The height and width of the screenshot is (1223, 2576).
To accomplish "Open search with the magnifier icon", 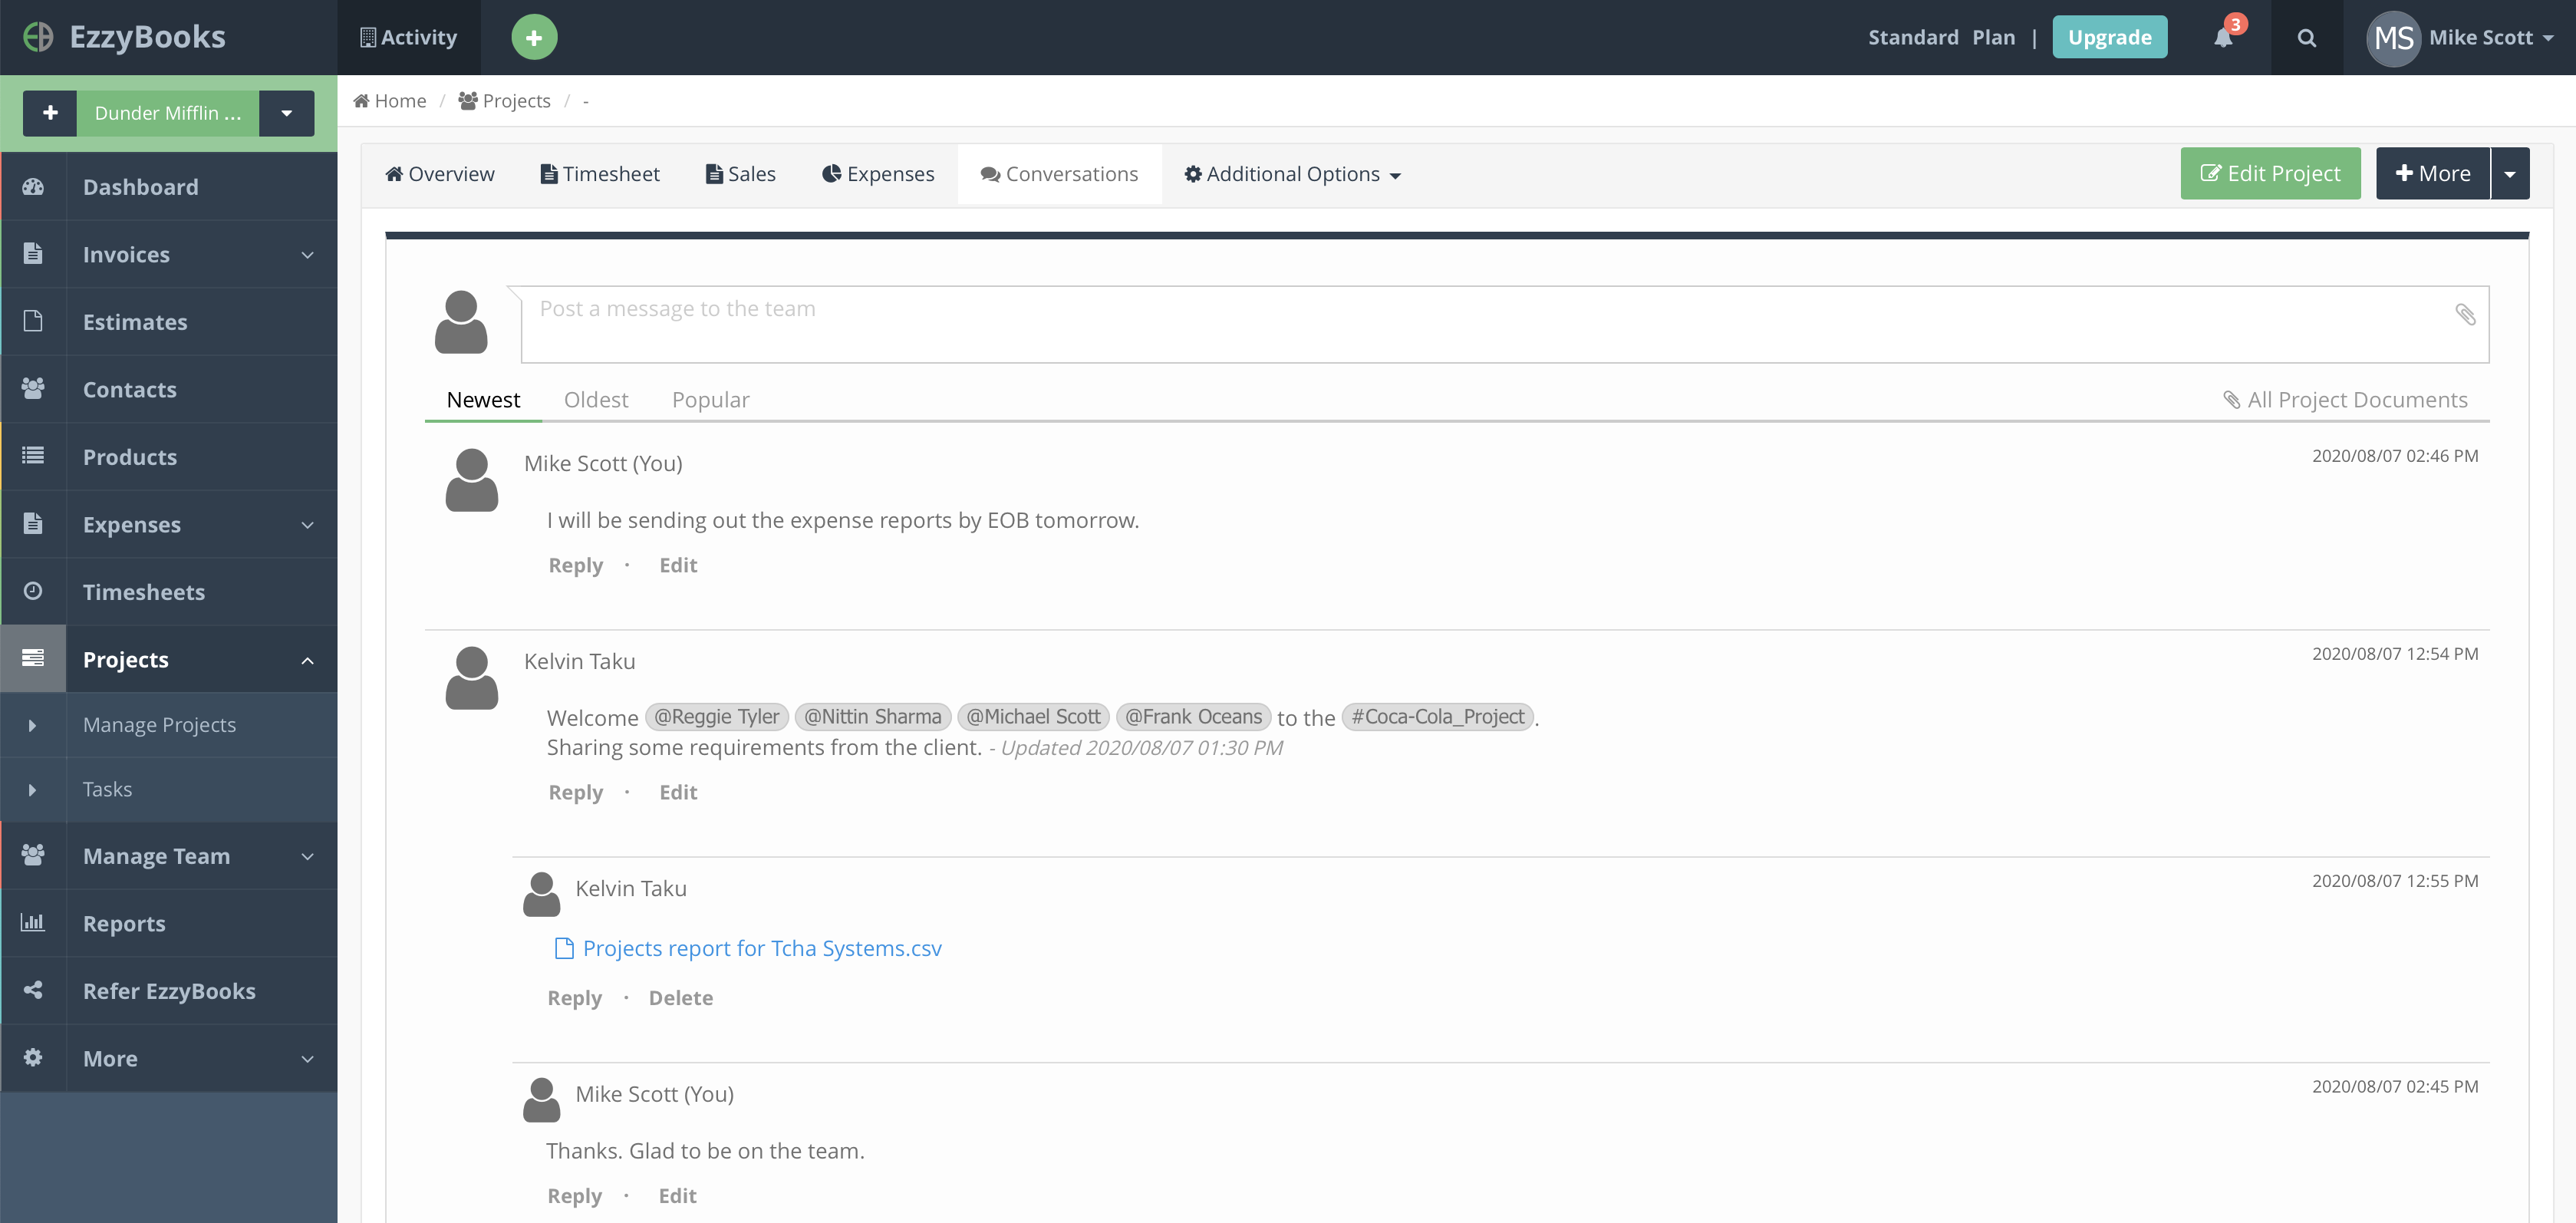I will 2306,38.
